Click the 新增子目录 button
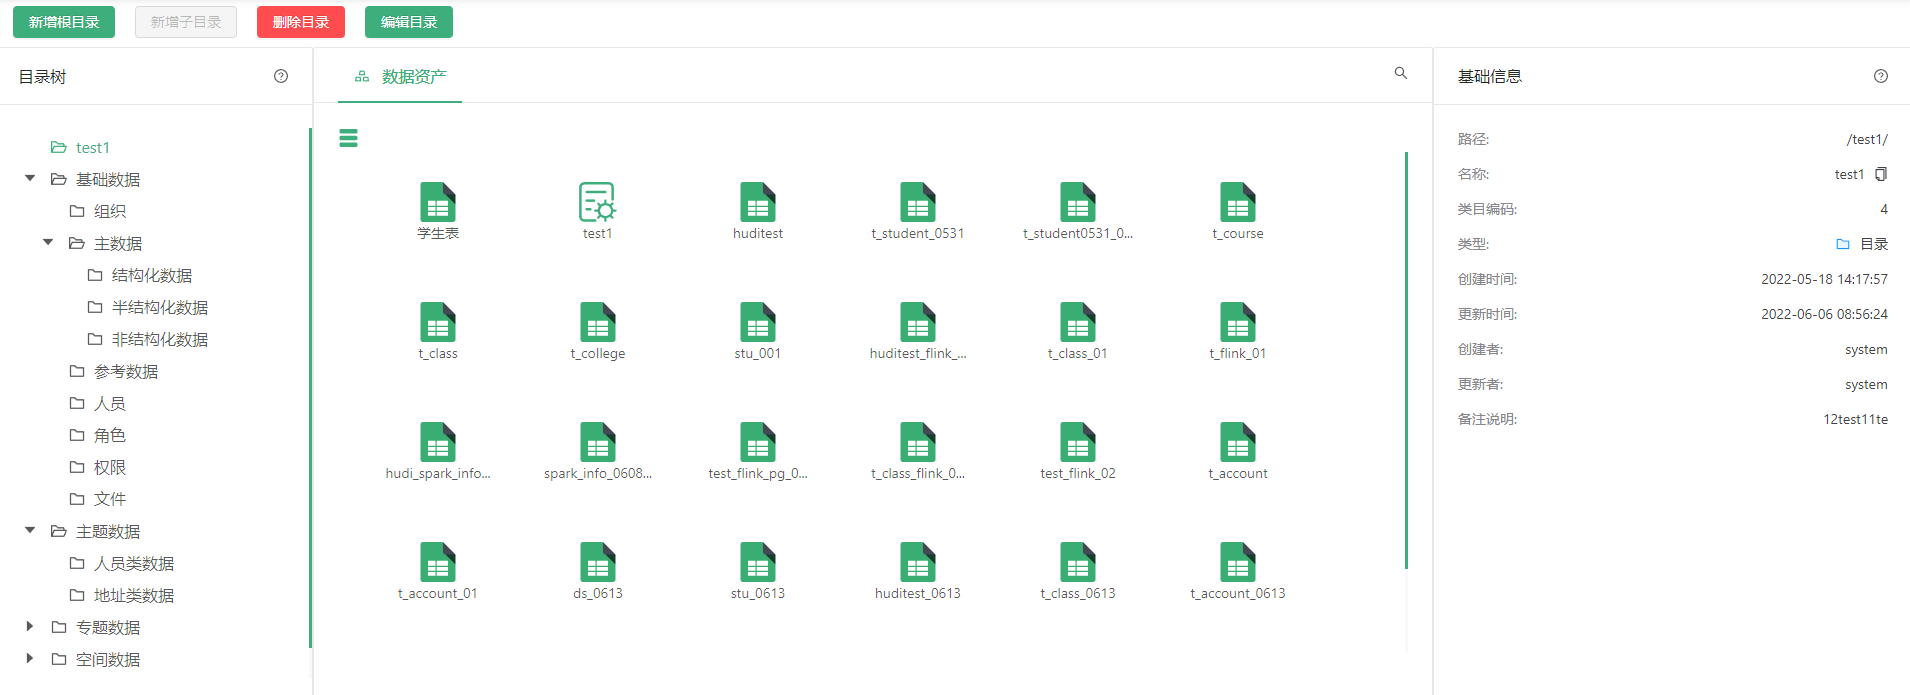Screen dimensions: 1910x695 click(186, 22)
